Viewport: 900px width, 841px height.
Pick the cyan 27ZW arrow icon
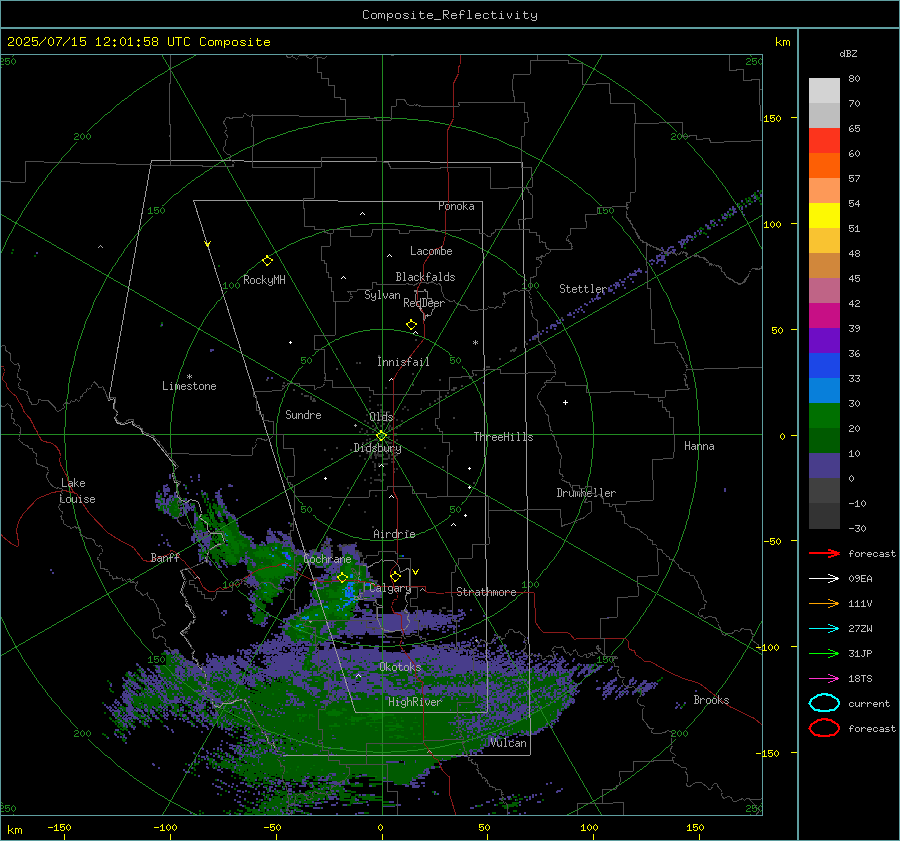pyautogui.click(x=824, y=629)
